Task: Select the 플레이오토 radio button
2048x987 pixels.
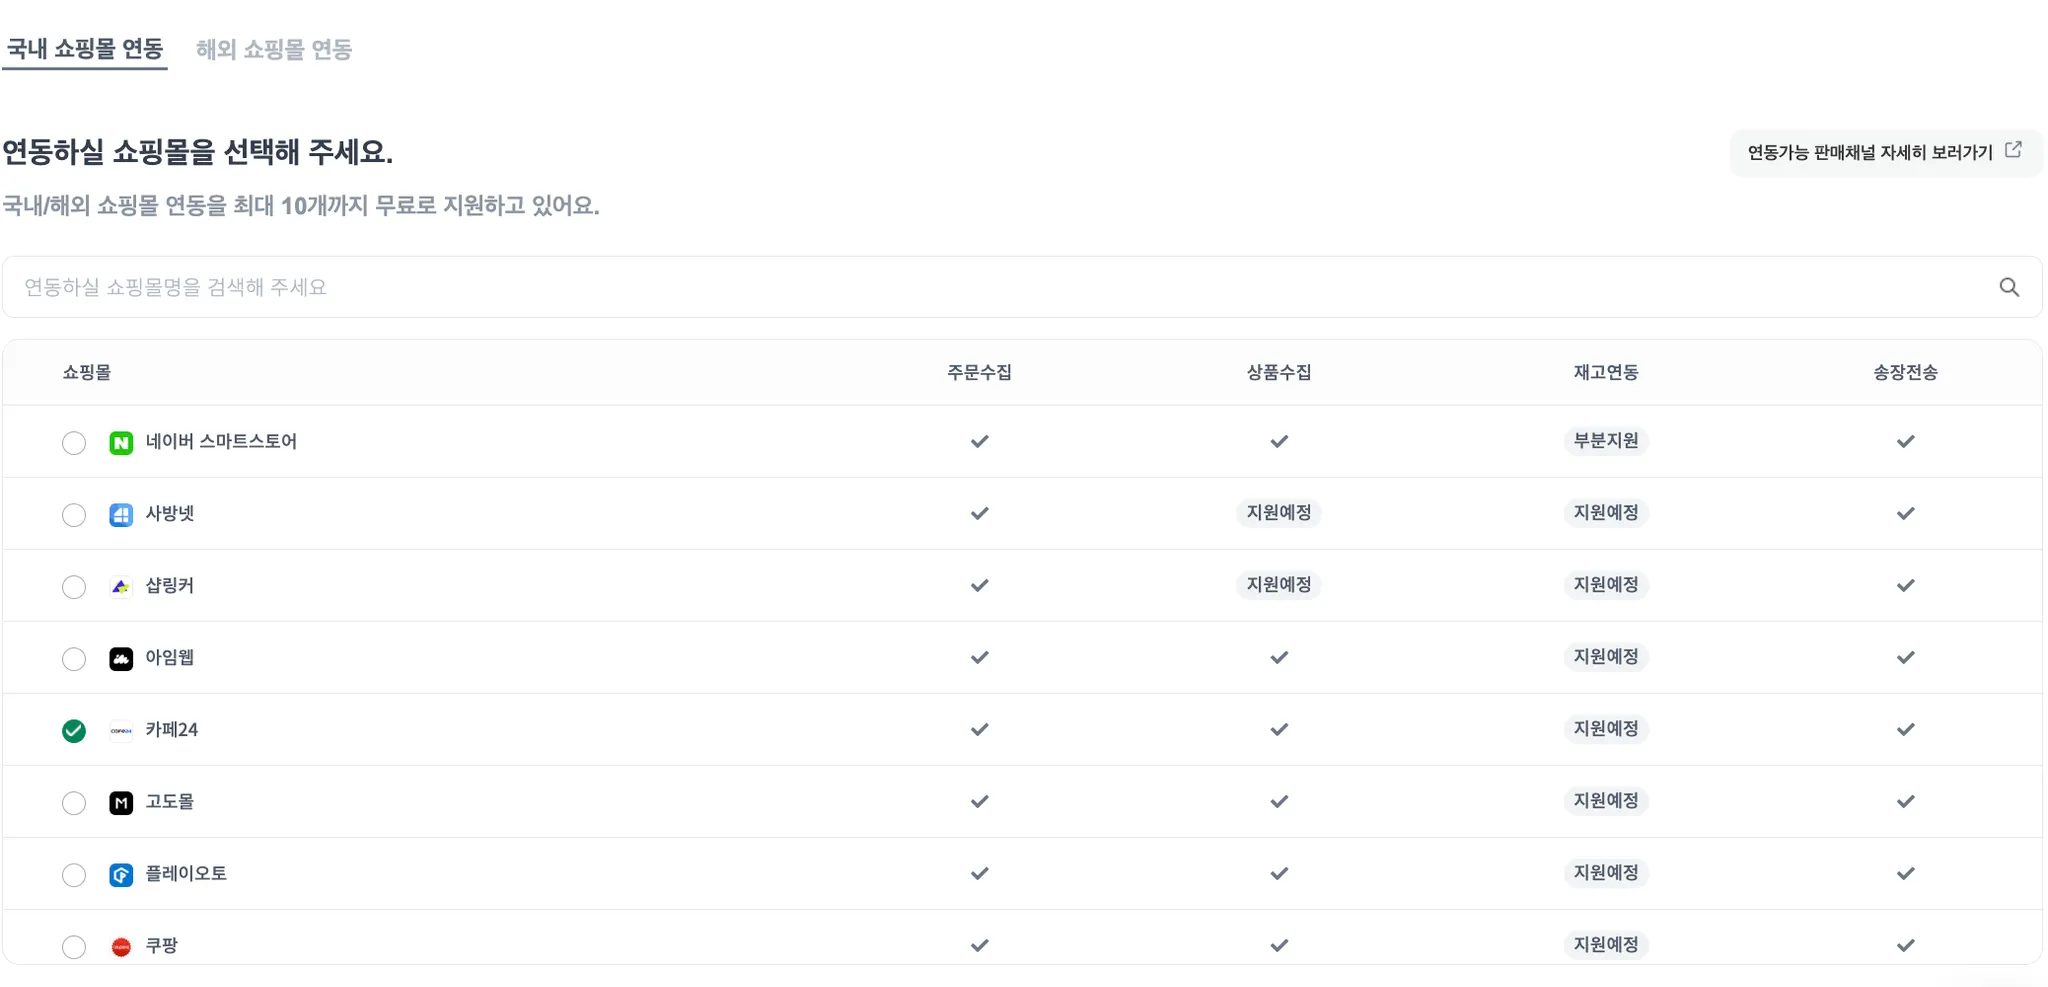Action: pos(74,875)
